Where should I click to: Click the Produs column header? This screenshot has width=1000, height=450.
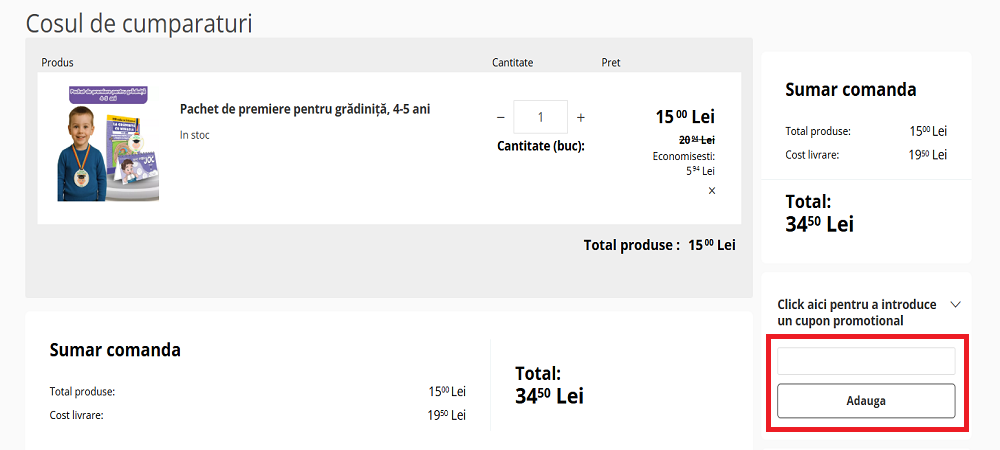click(x=57, y=63)
